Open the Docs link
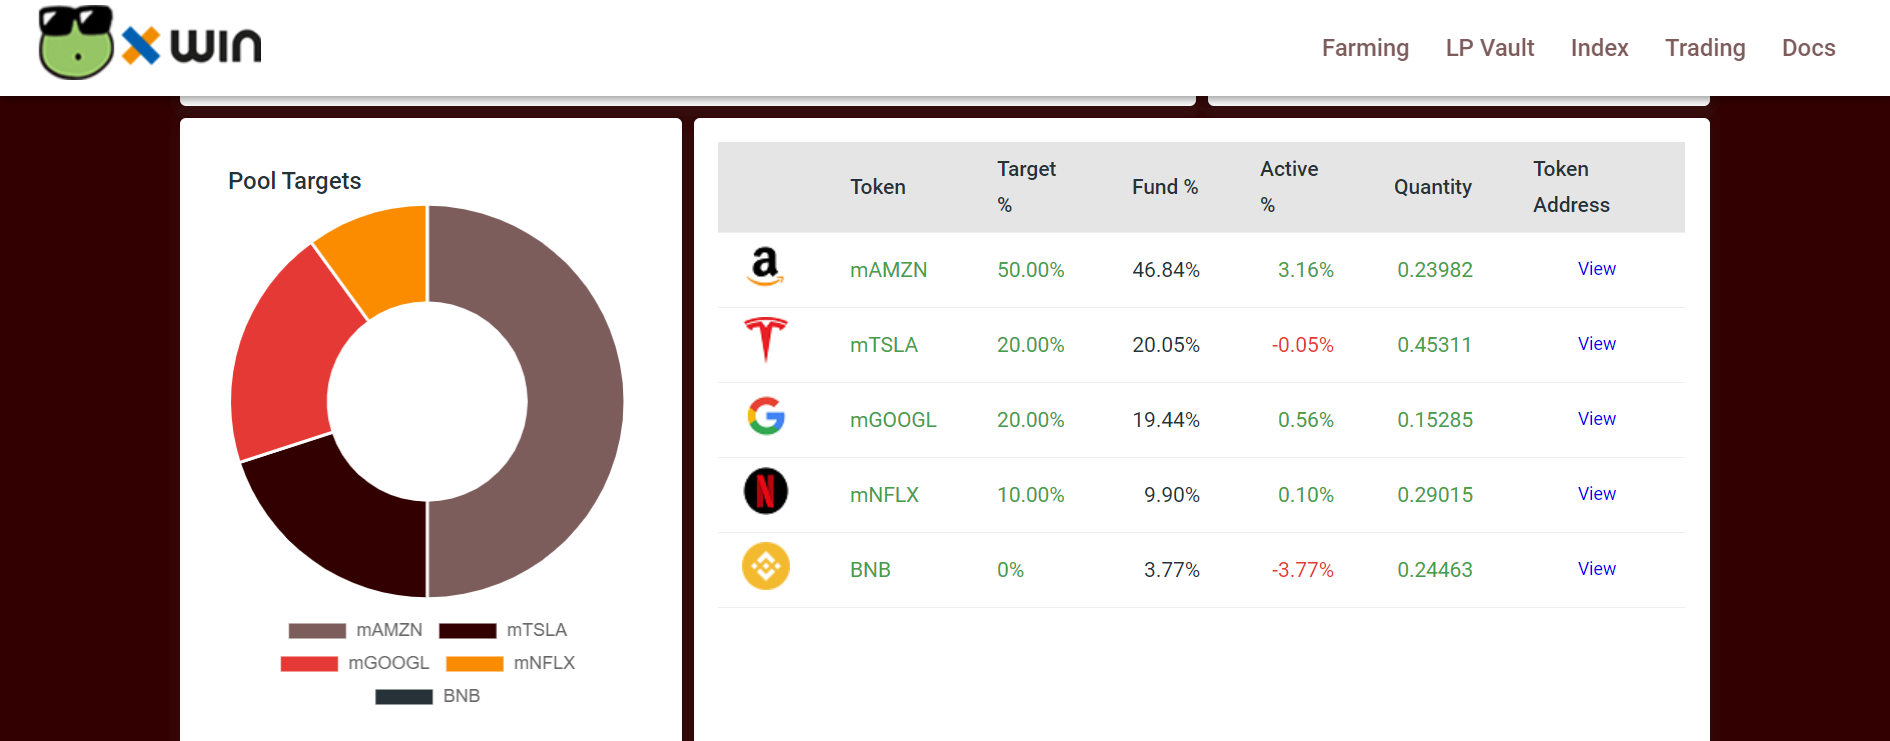The width and height of the screenshot is (1890, 741). click(1808, 48)
